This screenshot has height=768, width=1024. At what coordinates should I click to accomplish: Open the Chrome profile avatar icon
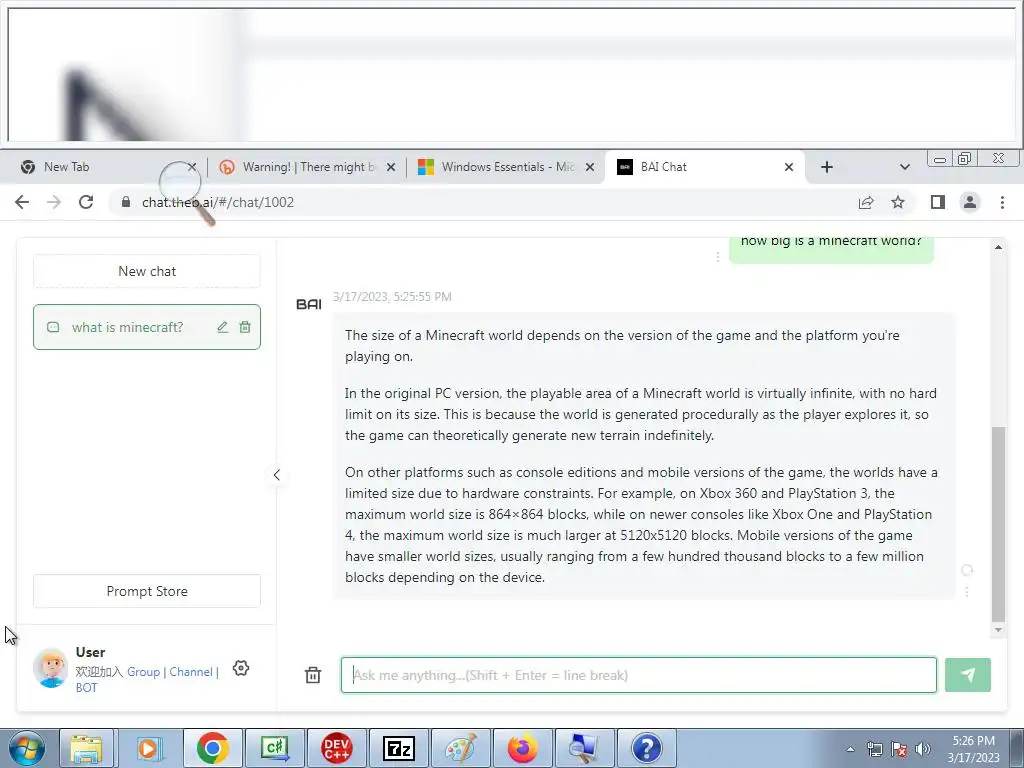(970, 202)
